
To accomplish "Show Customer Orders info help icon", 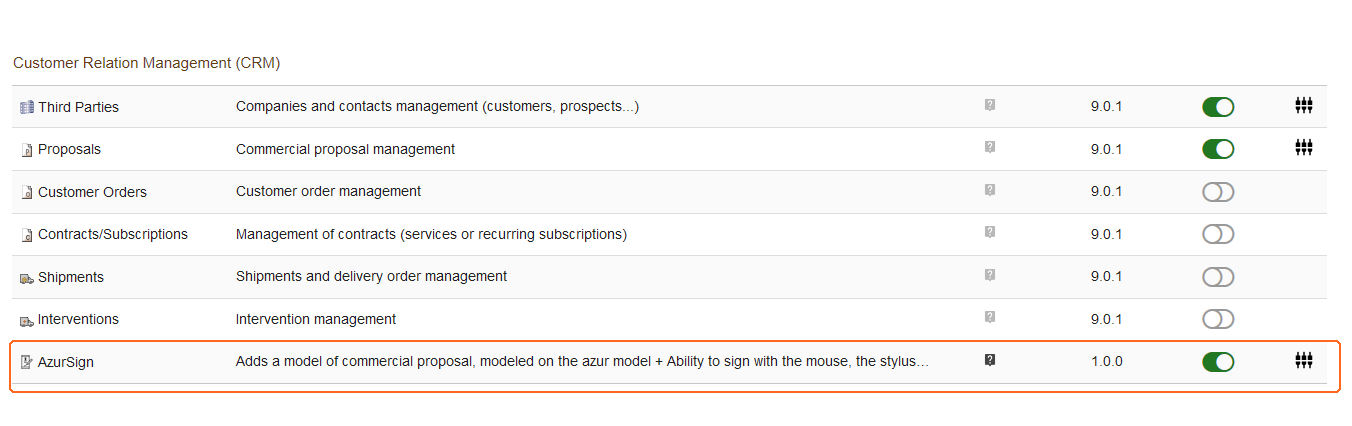I will (x=990, y=190).
